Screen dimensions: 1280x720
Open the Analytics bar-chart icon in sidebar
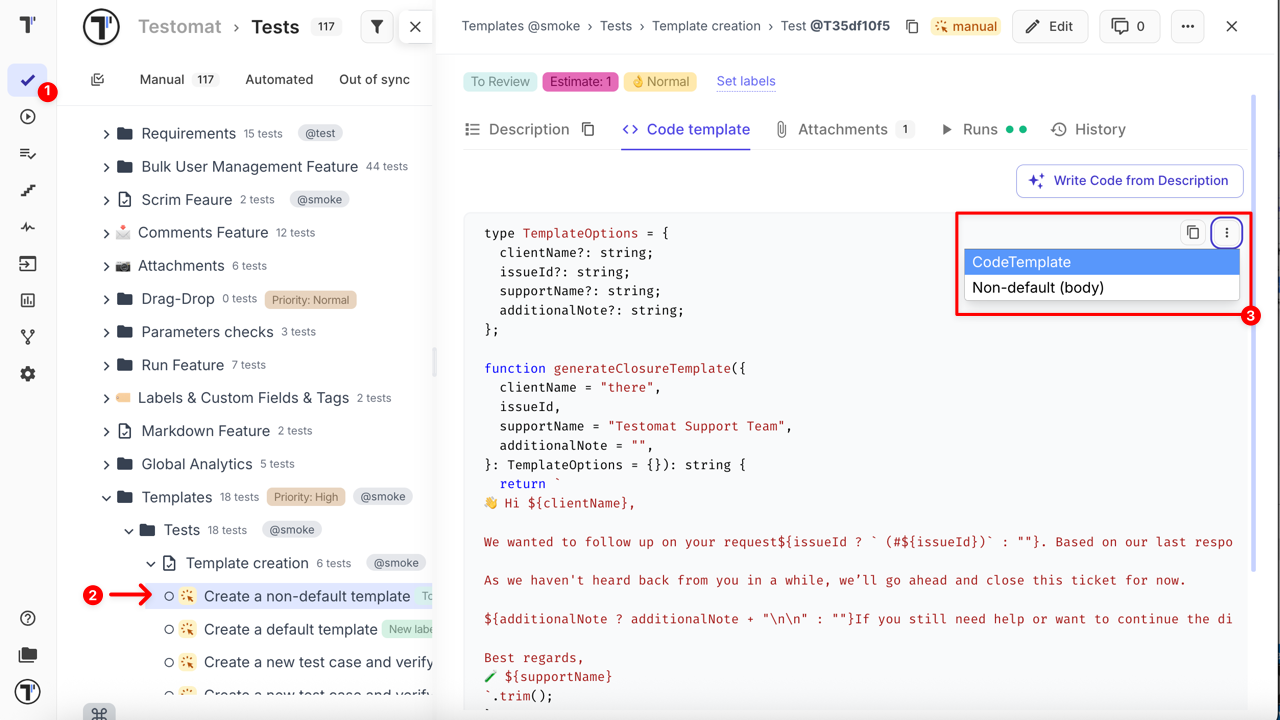[x=27, y=300]
